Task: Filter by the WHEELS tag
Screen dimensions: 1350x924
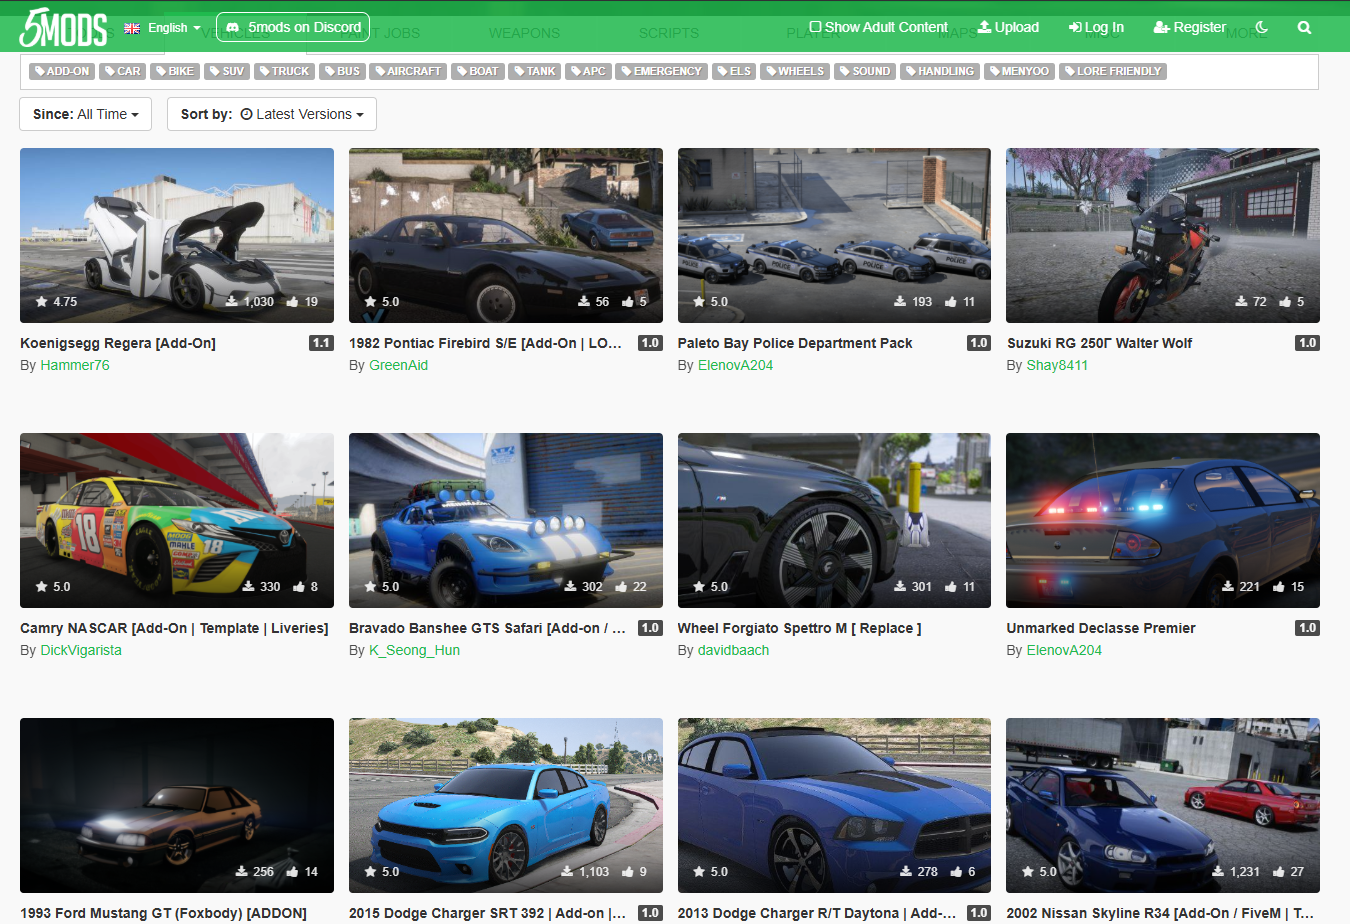Action: click(795, 71)
